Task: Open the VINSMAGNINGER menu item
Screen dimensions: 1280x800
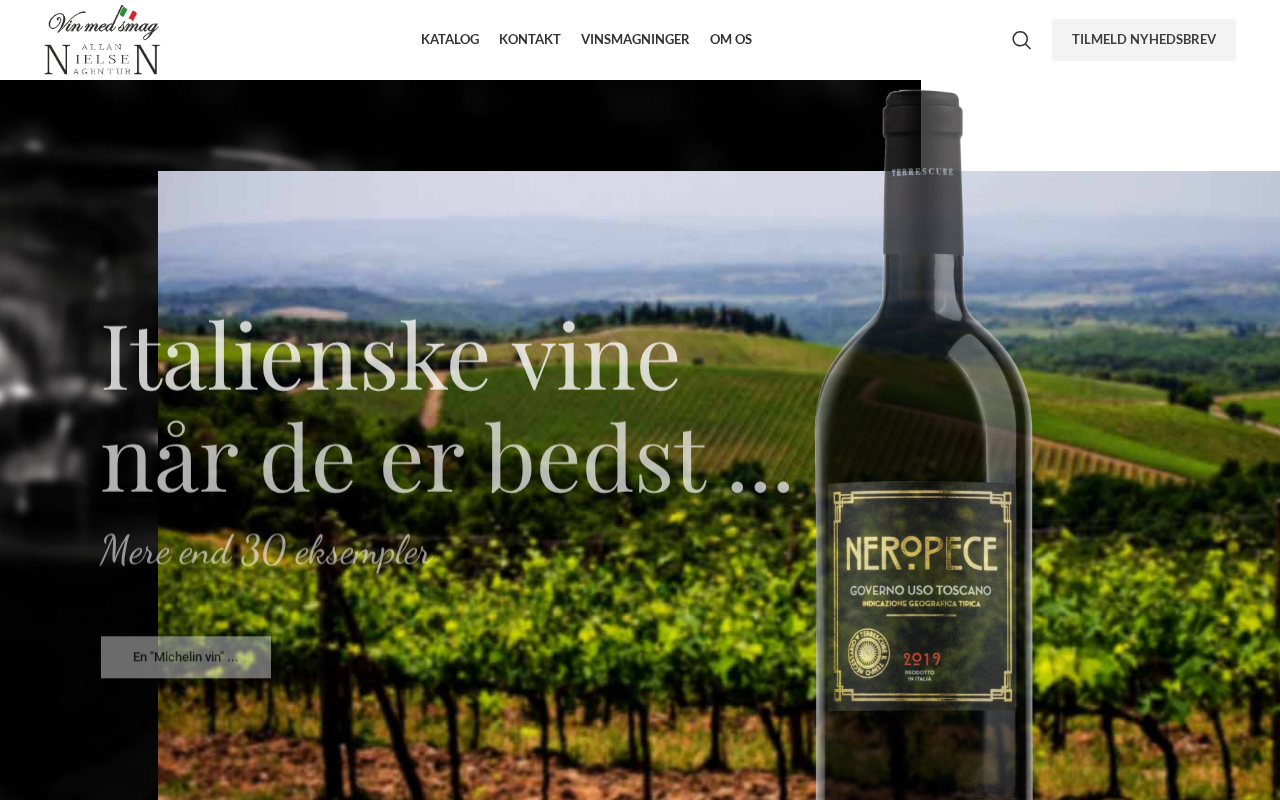Action: [x=635, y=40]
